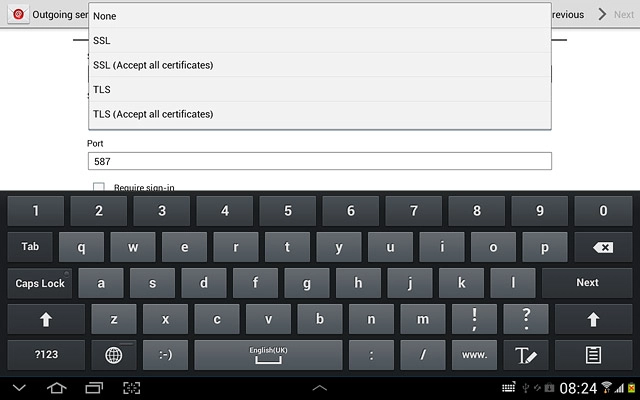This screenshot has height=400, width=640.
Task: Tap the Port field showing 587
Action: tap(320, 161)
